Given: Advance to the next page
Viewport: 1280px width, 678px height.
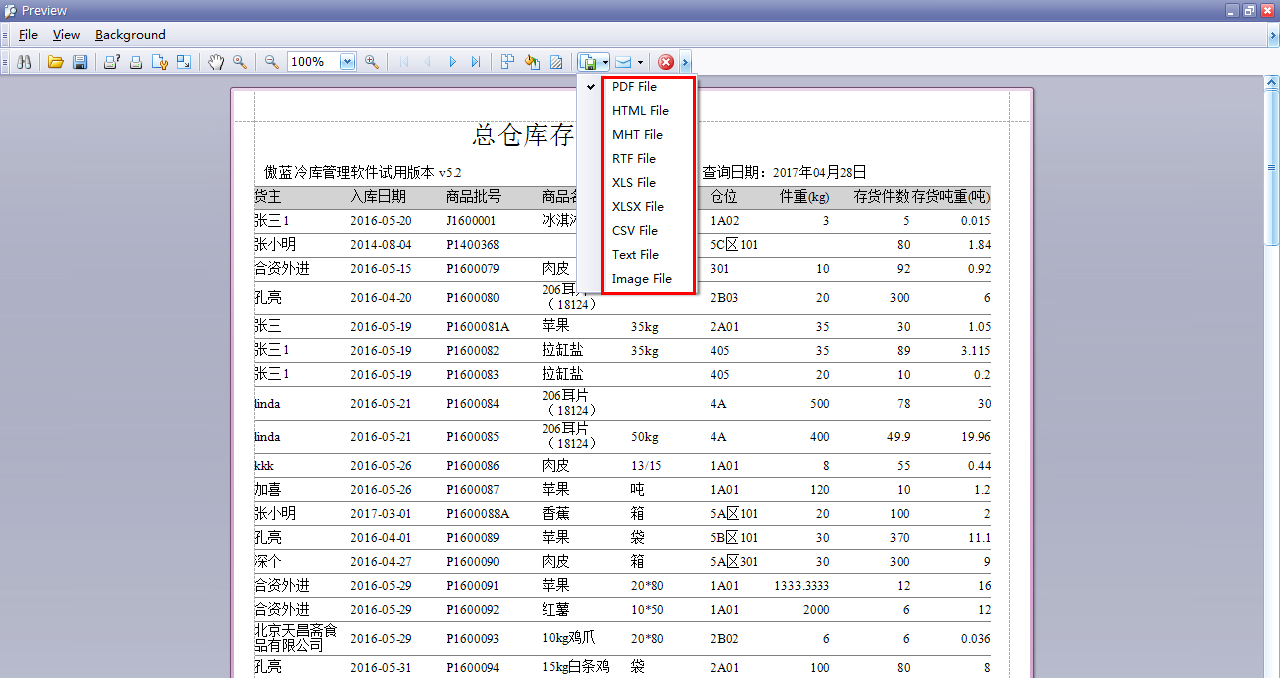Looking at the screenshot, I should click(452, 61).
